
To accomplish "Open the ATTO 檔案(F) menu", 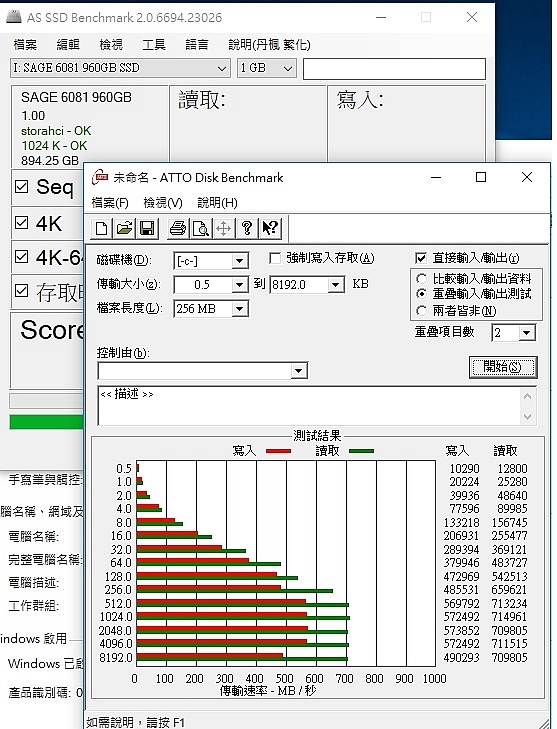I will tap(110, 203).
